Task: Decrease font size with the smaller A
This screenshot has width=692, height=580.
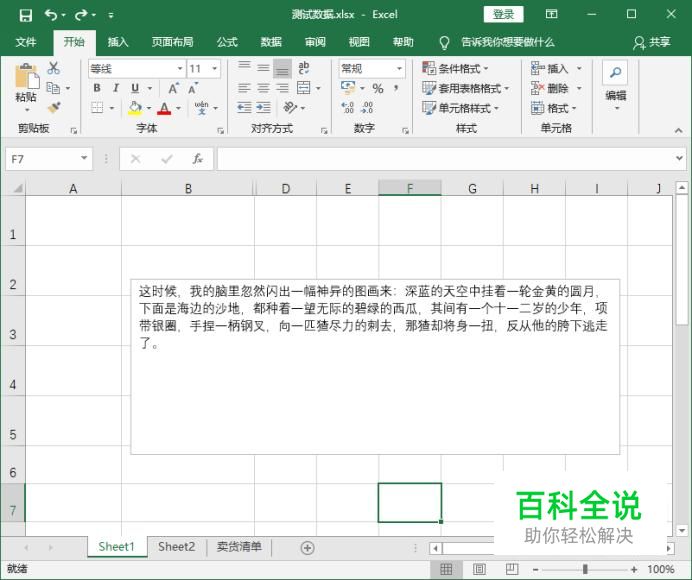Action: click(193, 88)
